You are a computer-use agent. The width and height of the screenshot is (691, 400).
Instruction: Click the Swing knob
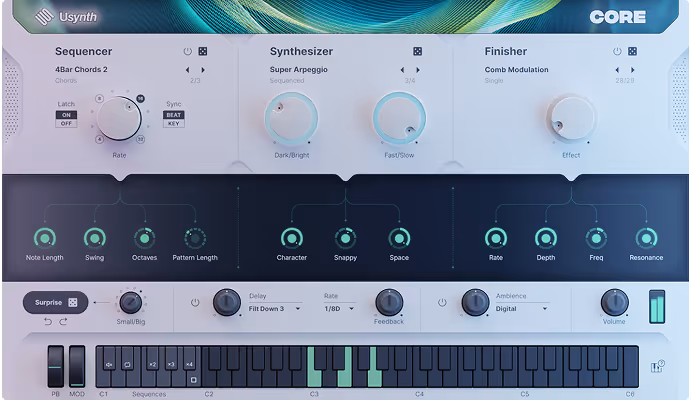tap(94, 238)
